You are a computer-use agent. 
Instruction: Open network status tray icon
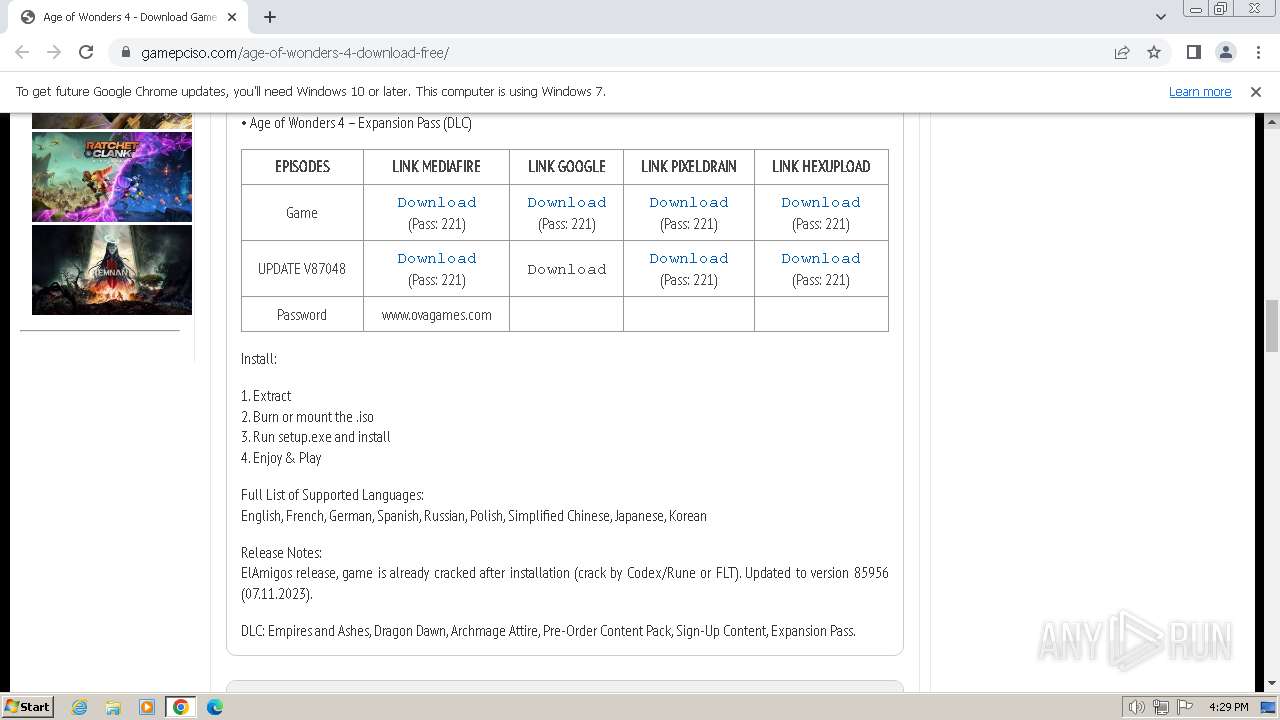point(1161,707)
